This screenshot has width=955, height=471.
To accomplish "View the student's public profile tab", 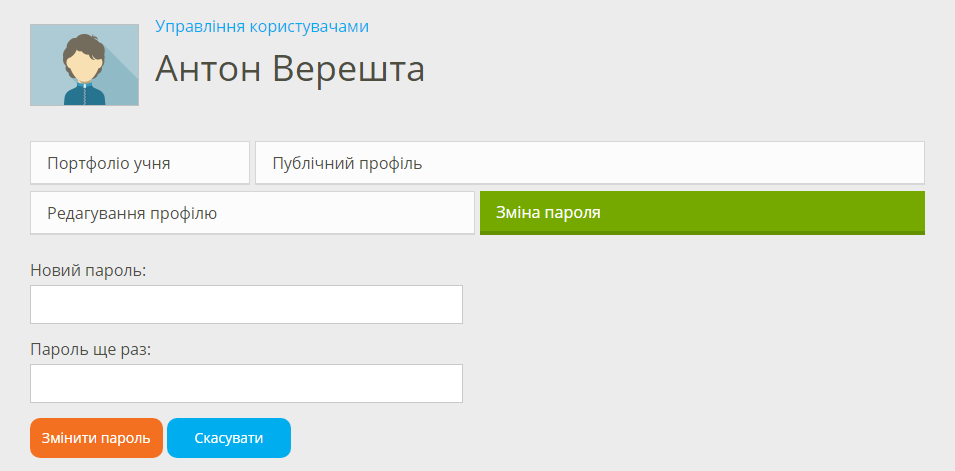I will coord(590,163).
